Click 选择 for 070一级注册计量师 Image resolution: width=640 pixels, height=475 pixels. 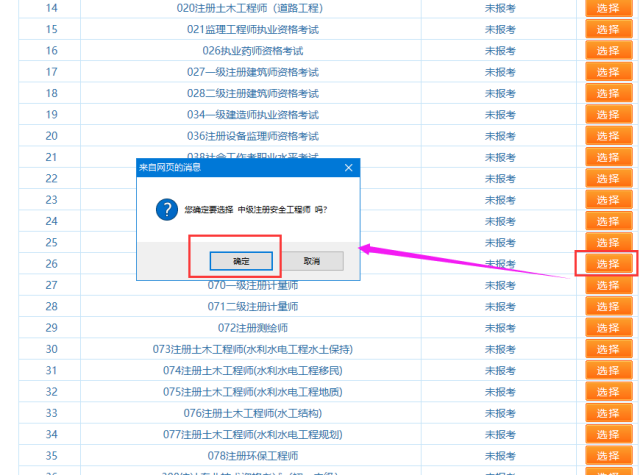(x=608, y=285)
